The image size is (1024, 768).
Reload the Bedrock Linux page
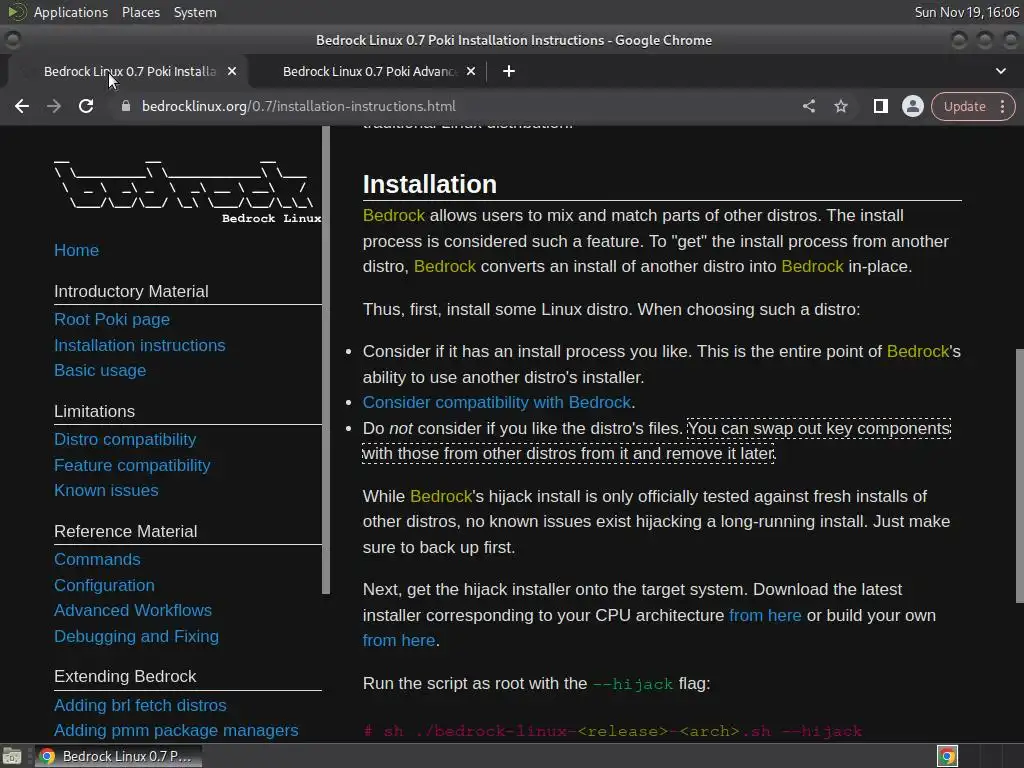point(86,106)
